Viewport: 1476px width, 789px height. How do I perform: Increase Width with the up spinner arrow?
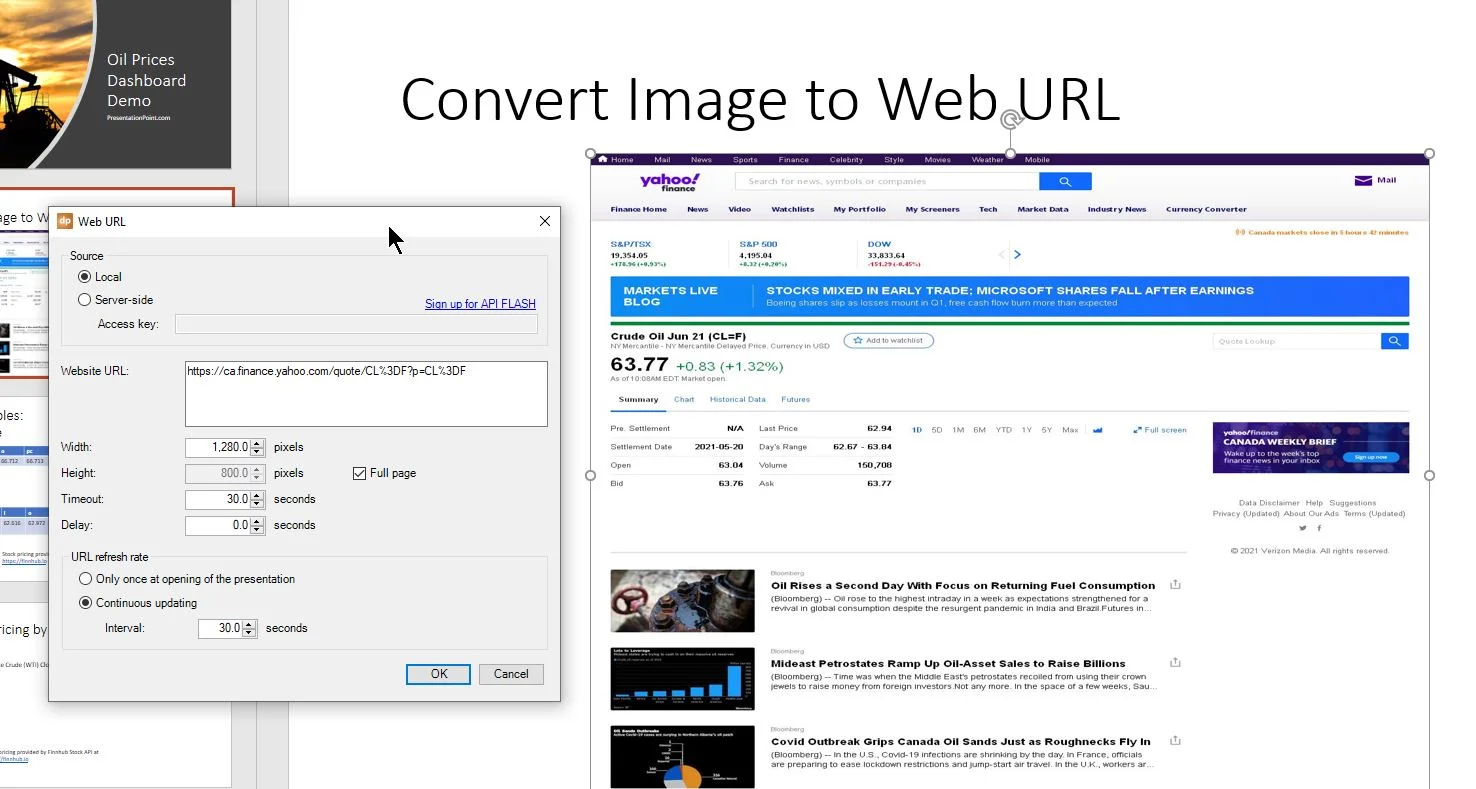coord(257,443)
